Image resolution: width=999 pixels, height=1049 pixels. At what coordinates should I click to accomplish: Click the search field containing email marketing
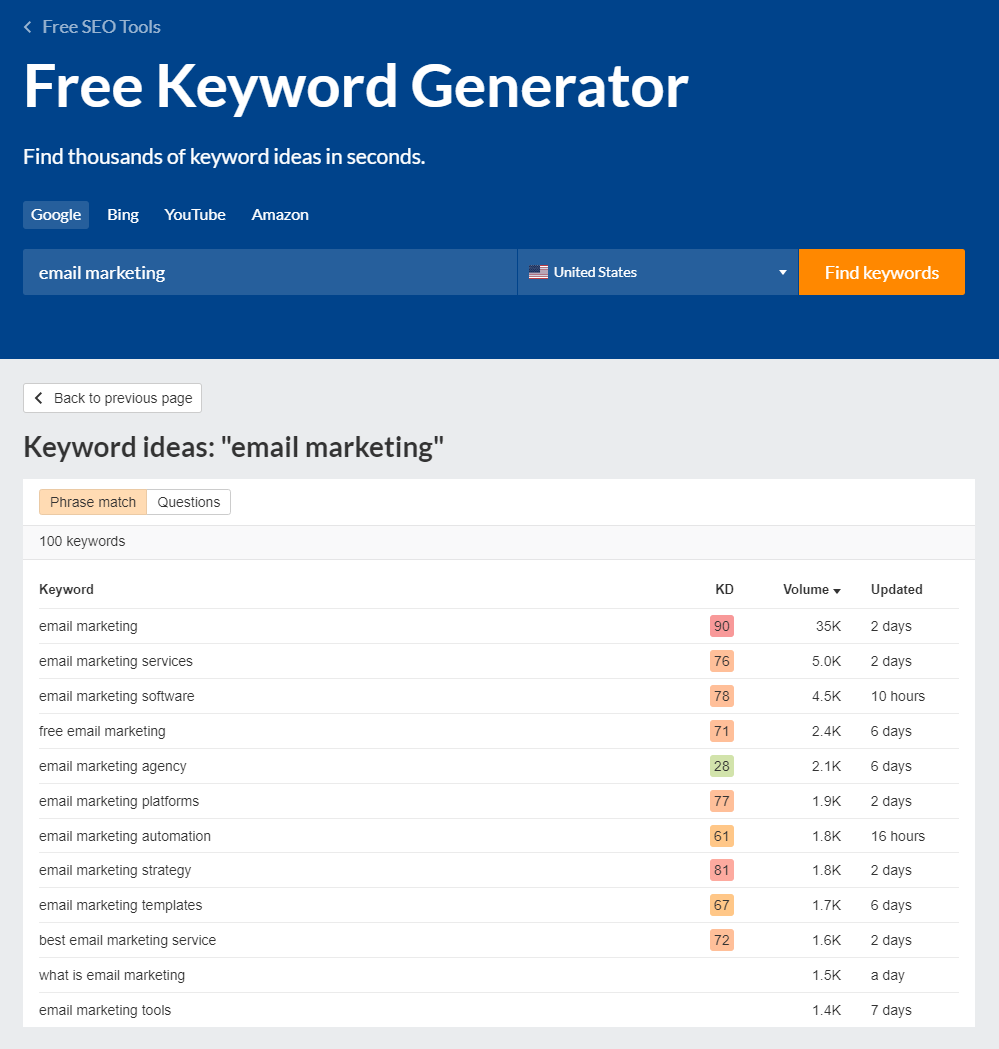pos(270,271)
